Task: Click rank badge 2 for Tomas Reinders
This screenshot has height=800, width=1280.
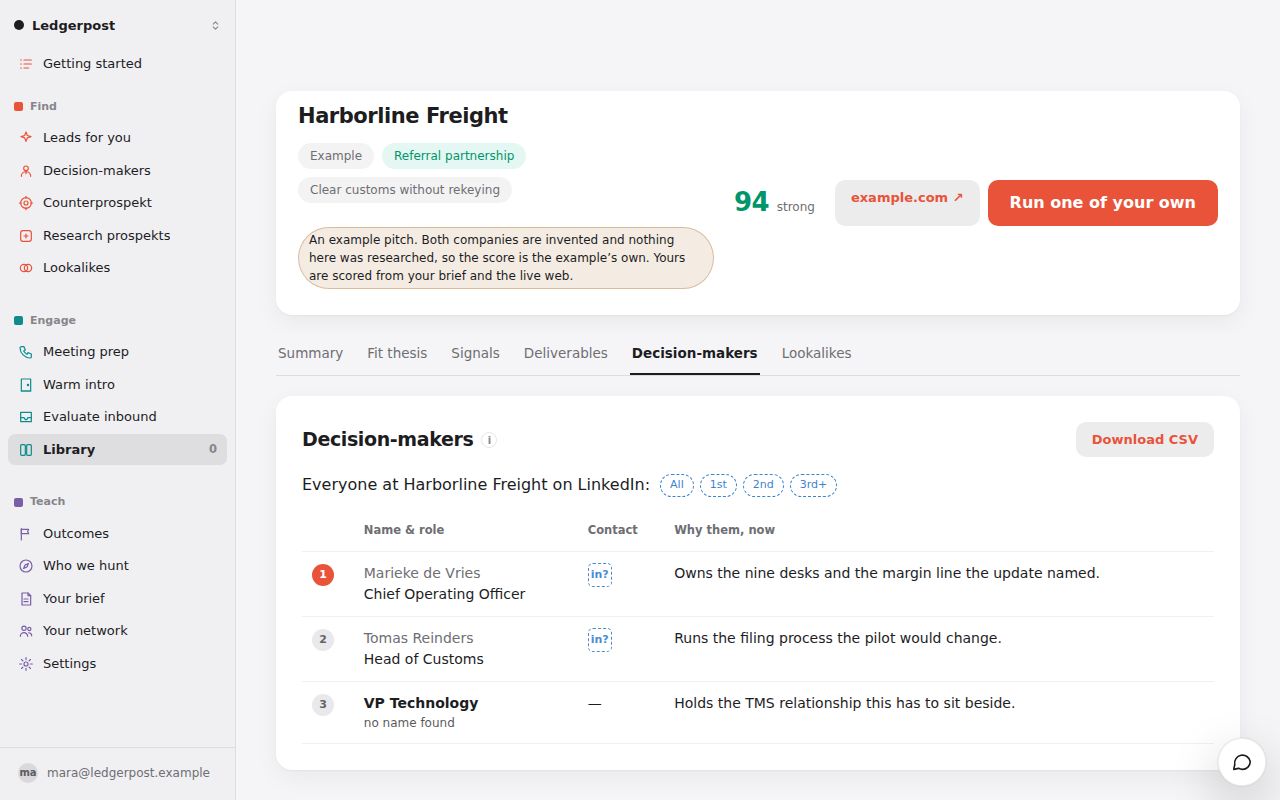Action: [322, 640]
